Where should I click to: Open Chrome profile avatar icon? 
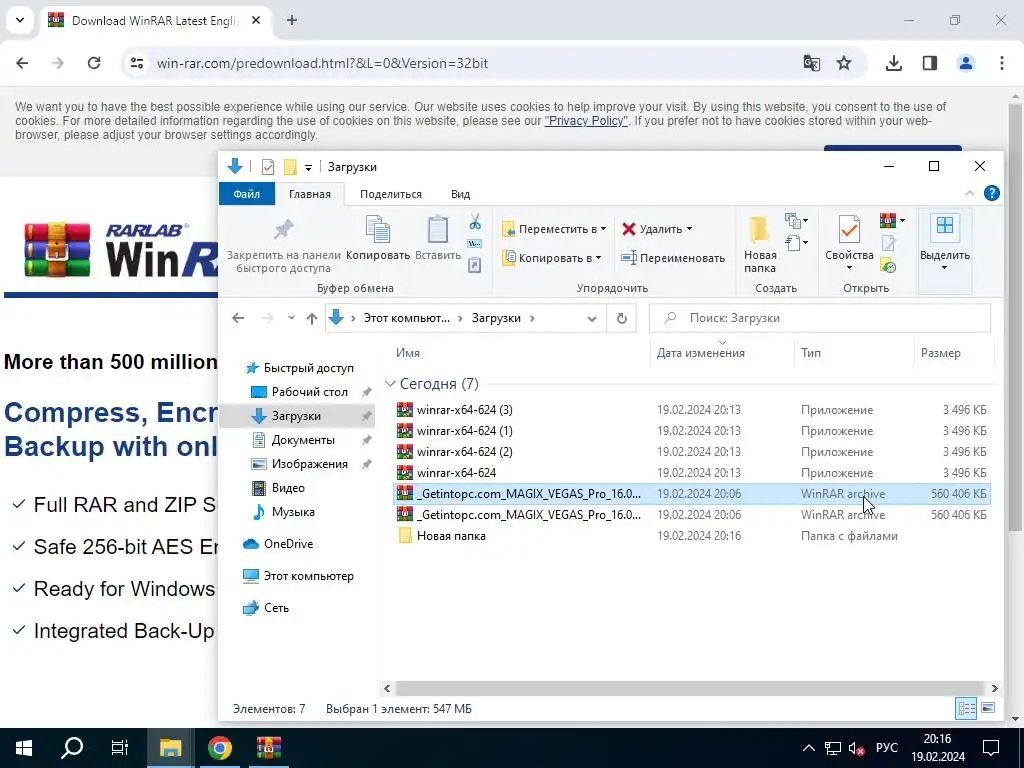pos(965,63)
